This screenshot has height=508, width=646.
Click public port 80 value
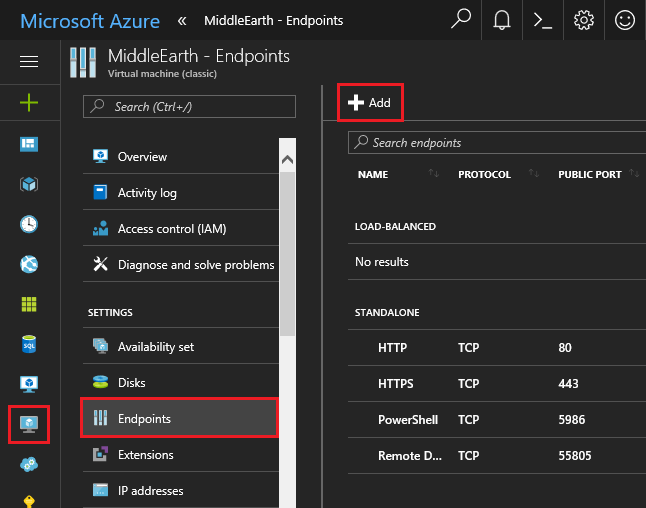[x=565, y=348]
